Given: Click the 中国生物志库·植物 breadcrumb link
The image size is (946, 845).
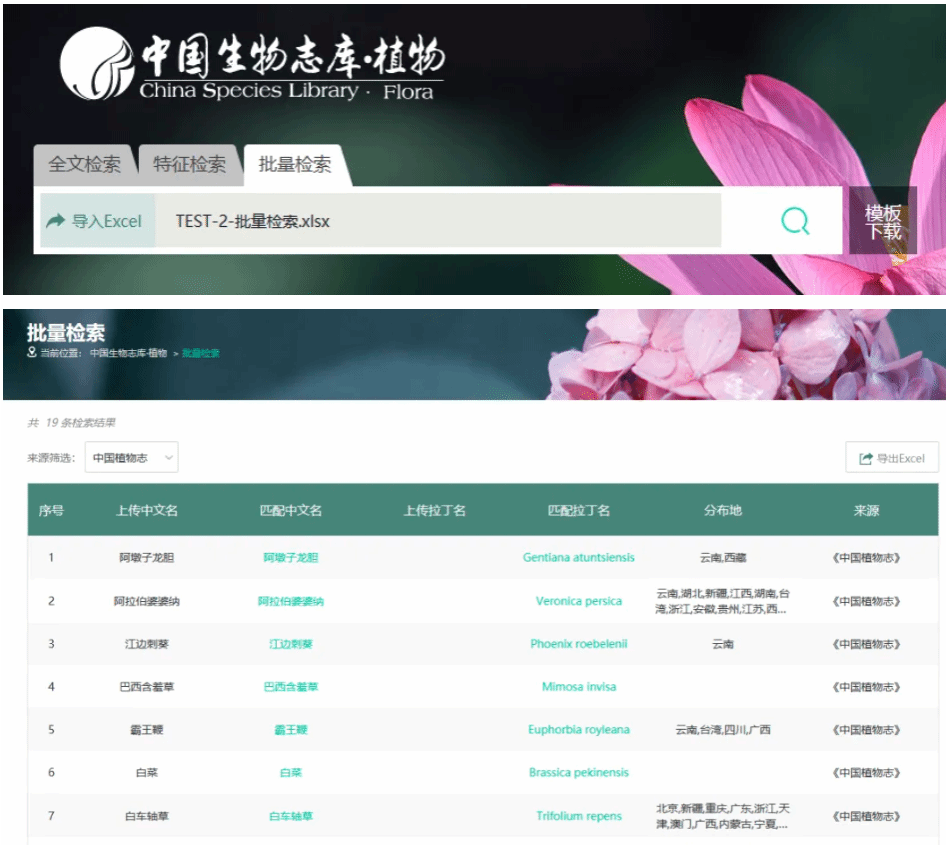Looking at the screenshot, I should coord(128,353).
